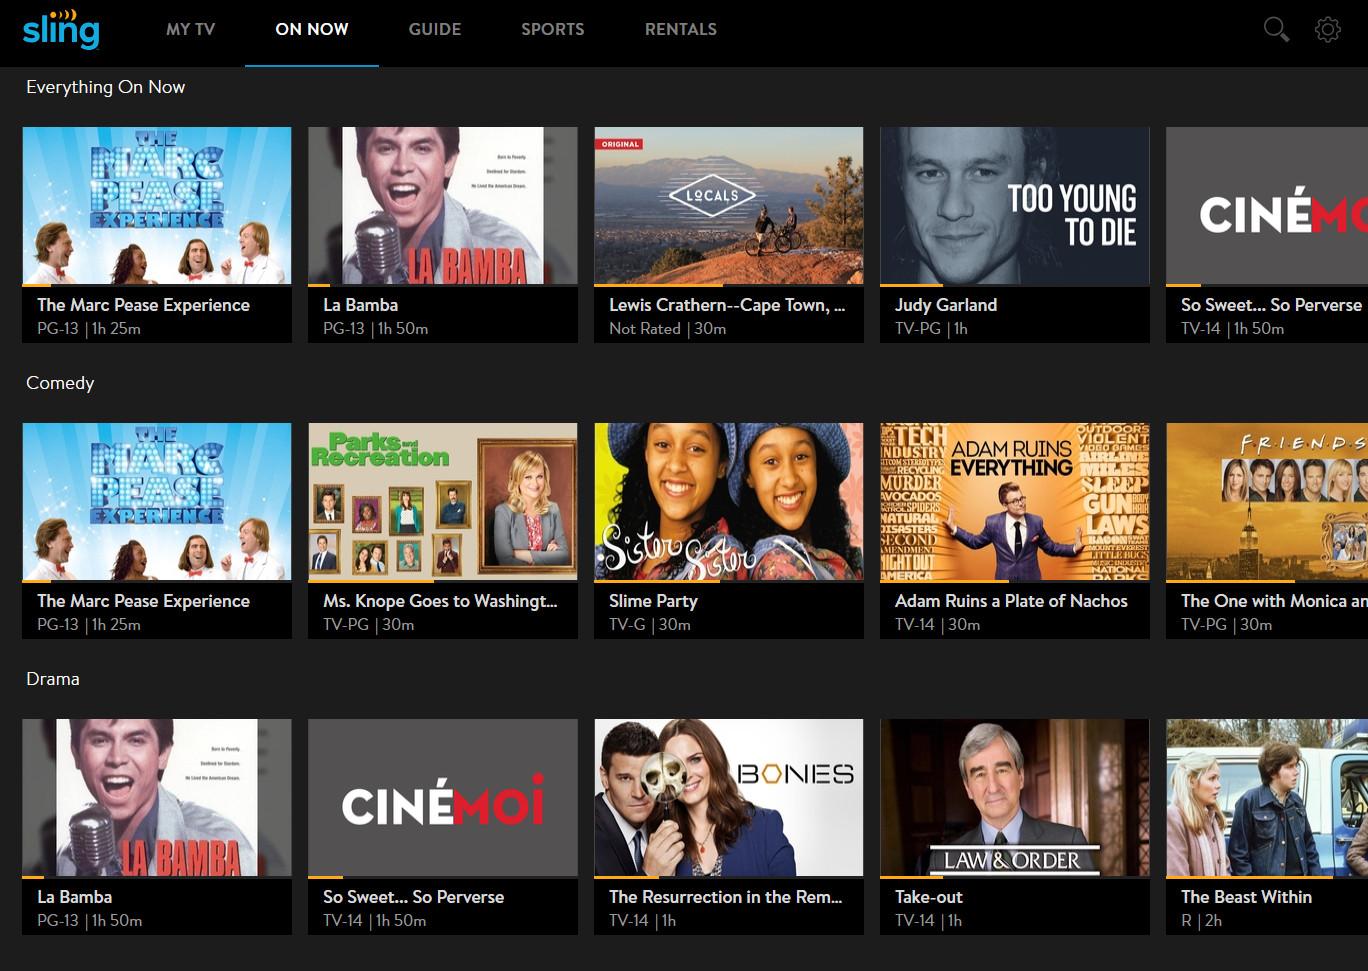The image size is (1368, 971).
Task: Open the GUIDE tab
Action: 435,29
